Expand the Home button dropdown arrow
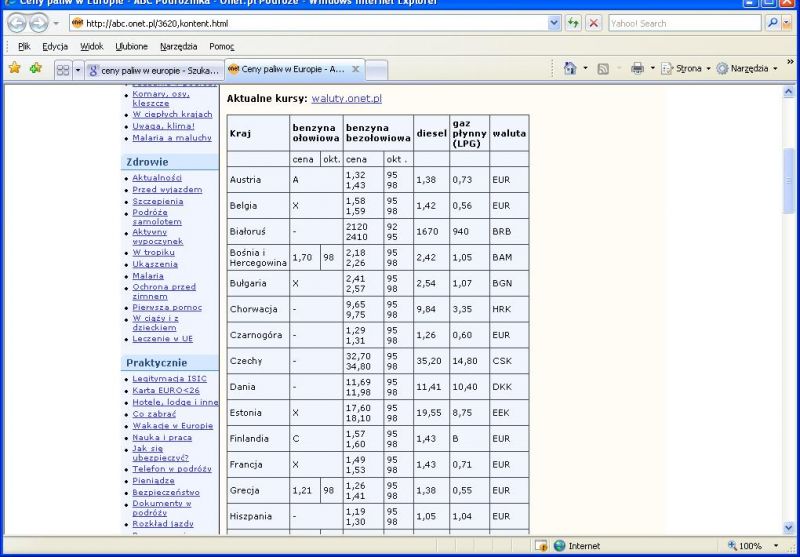The image size is (800, 557). tap(585, 68)
